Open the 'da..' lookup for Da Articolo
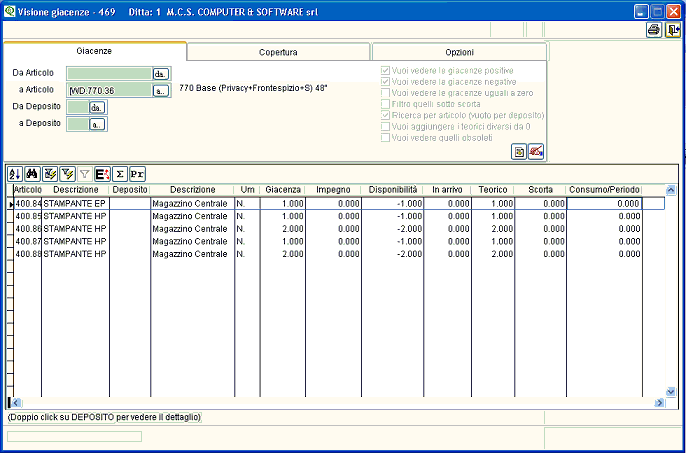The height and width of the screenshot is (453, 686). (x=161, y=74)
